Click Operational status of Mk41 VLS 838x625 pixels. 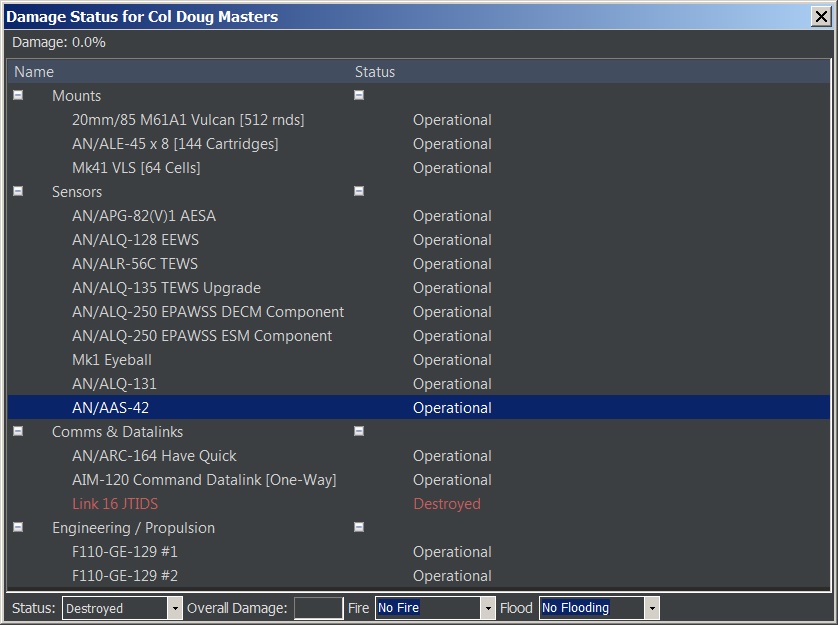pos(452,168)
